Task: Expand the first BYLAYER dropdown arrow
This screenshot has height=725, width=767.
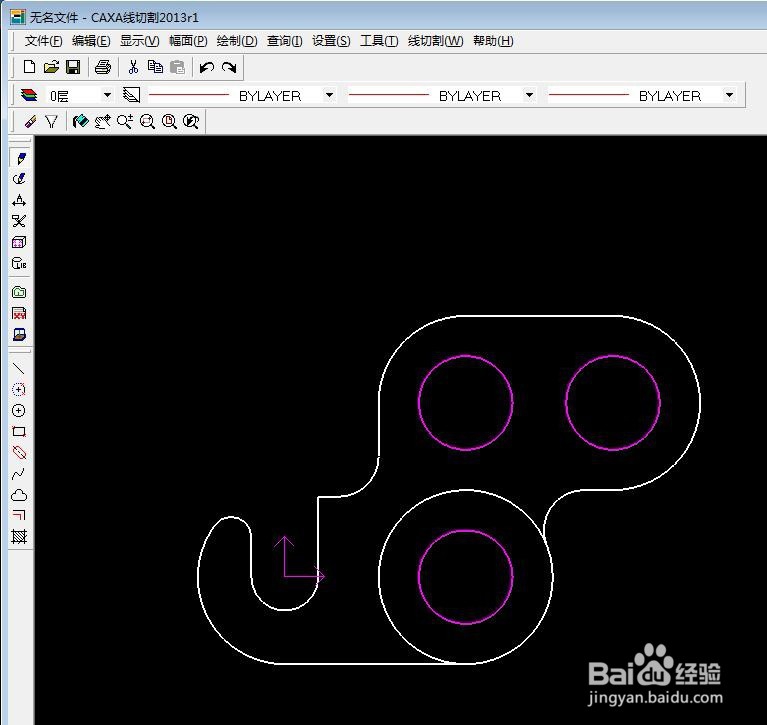Action: click(330, 95)
